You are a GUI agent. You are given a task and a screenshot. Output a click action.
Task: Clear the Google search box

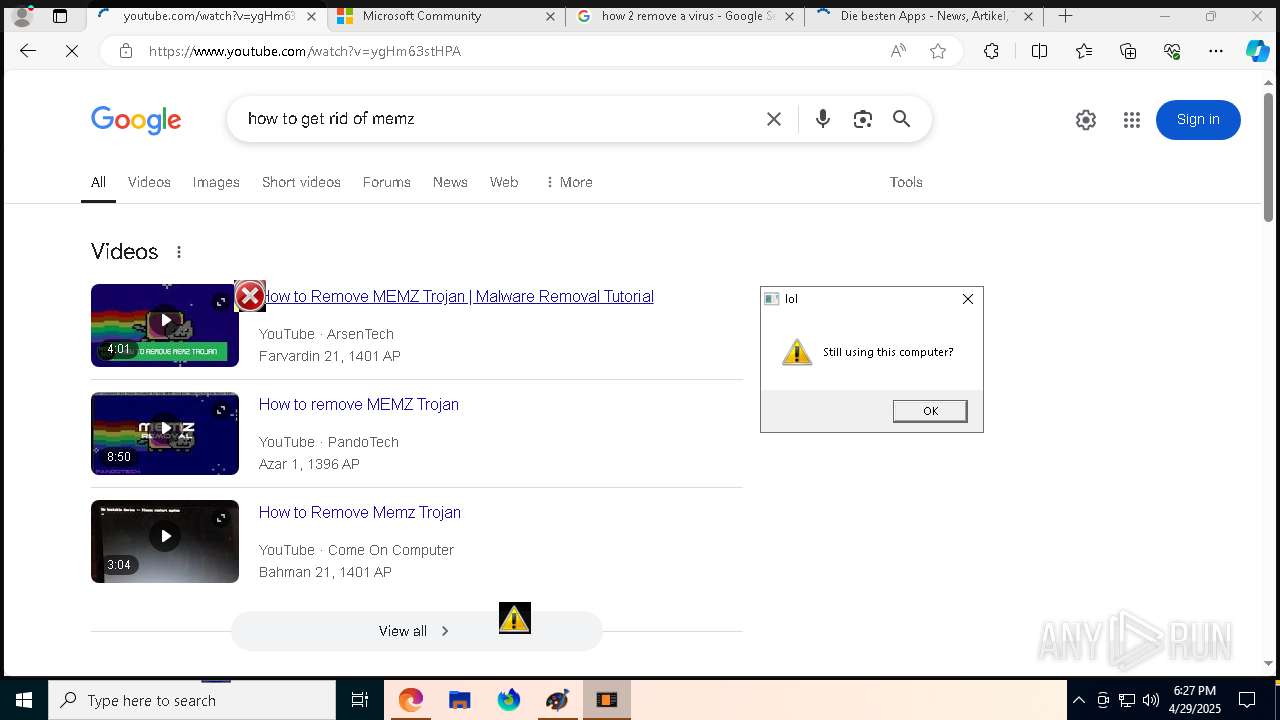click(x=774, y=119)
